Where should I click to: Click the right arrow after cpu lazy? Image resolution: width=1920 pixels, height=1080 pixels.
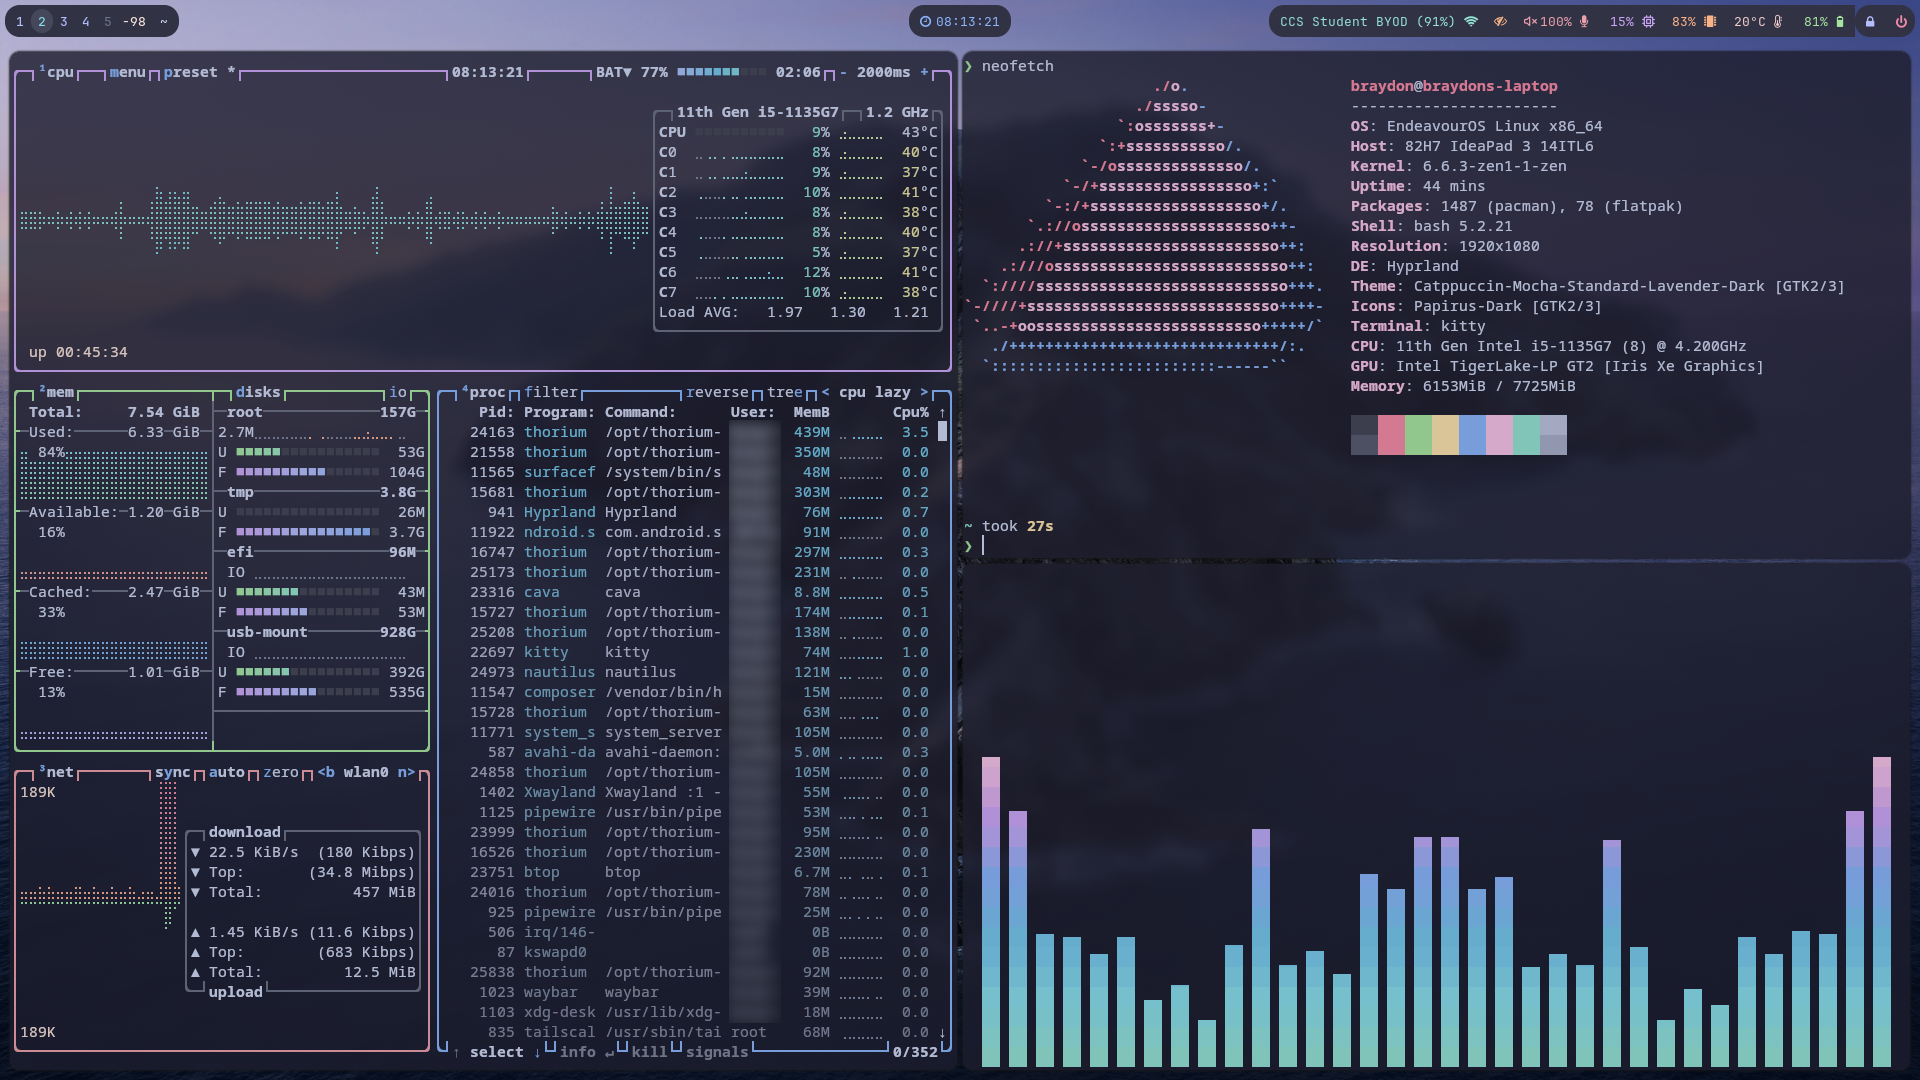(x=923, y=392)
